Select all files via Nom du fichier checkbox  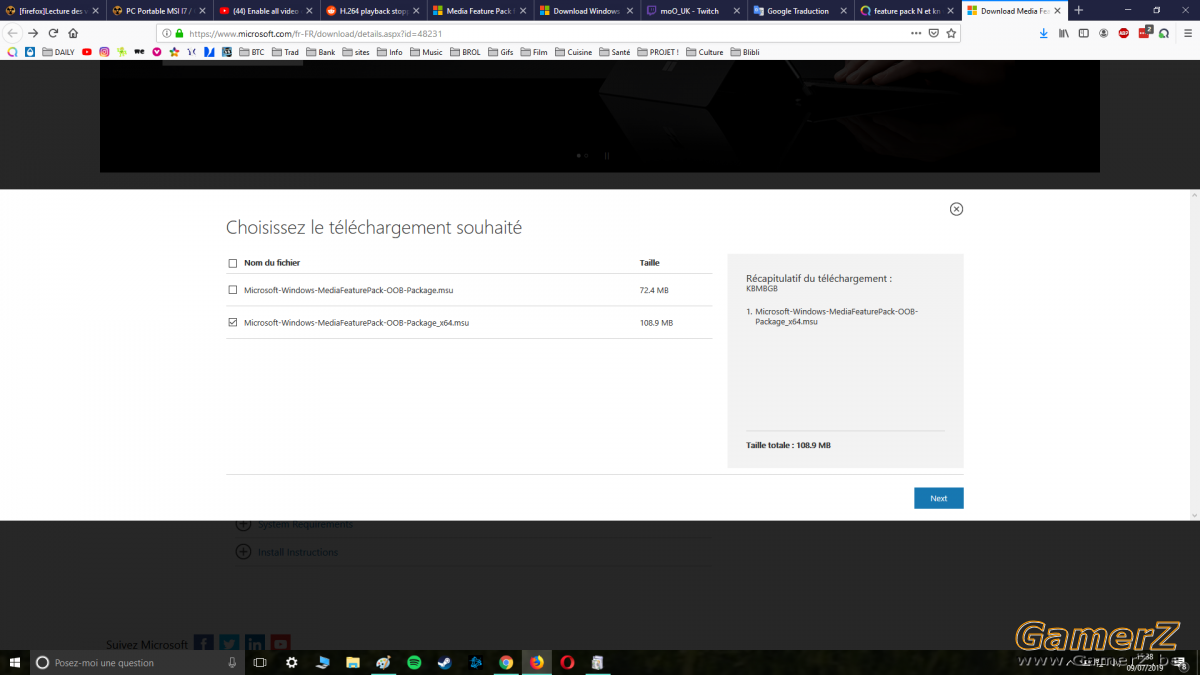coord(233,263)
